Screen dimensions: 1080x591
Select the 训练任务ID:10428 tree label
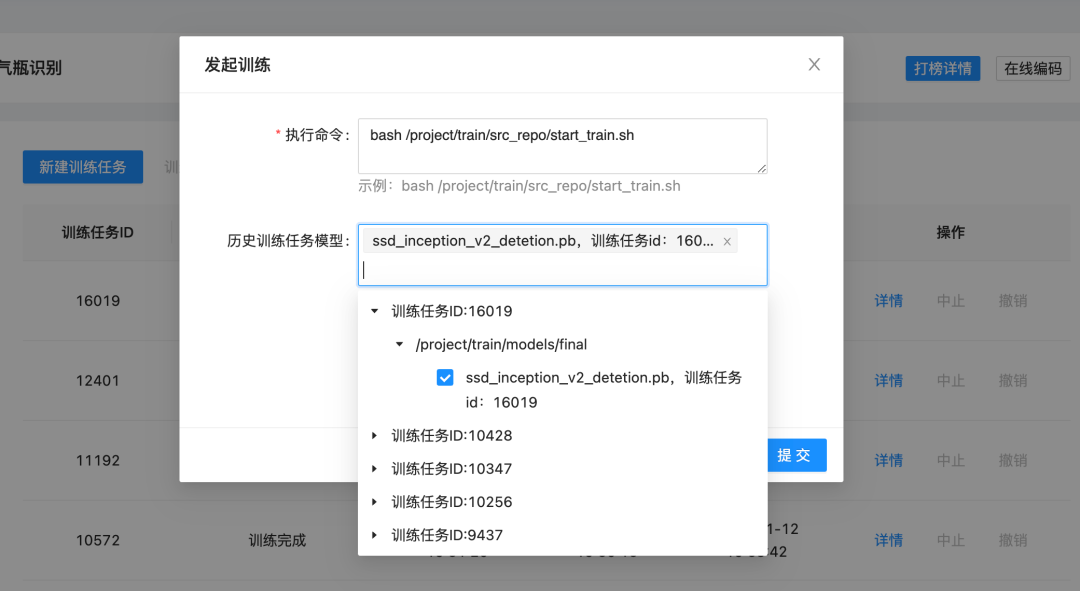[452, 435]
